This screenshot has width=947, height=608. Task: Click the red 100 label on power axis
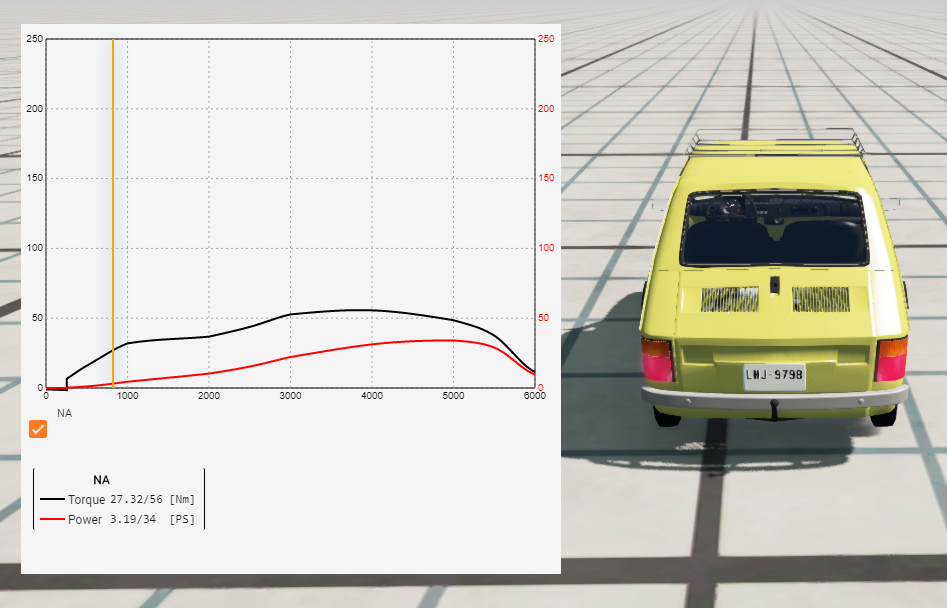pos(546,248)
